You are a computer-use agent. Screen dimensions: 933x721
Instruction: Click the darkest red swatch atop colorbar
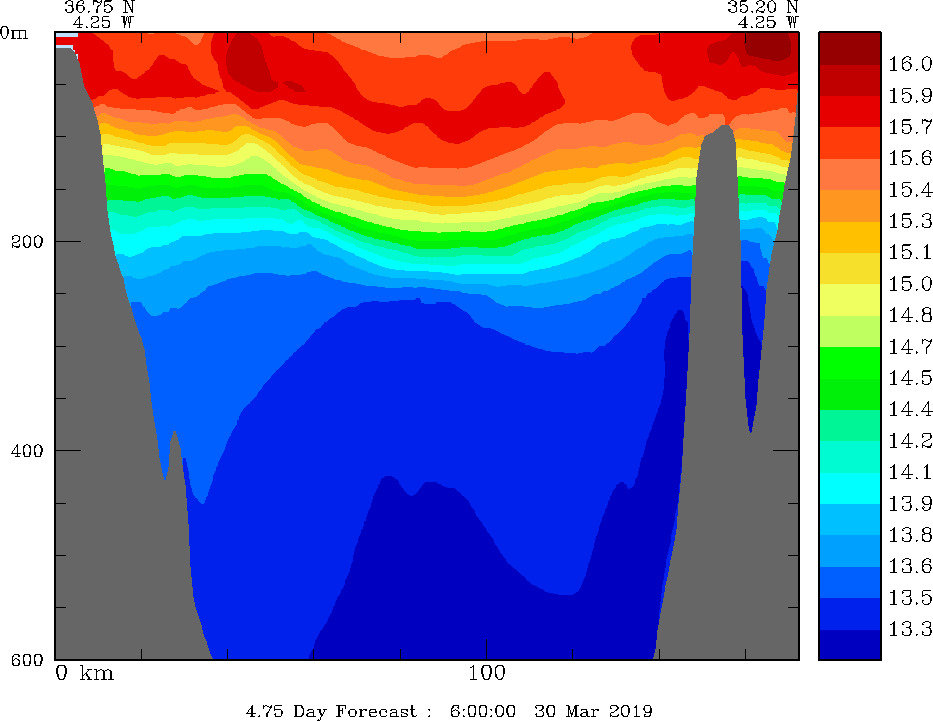click(850, 48)
